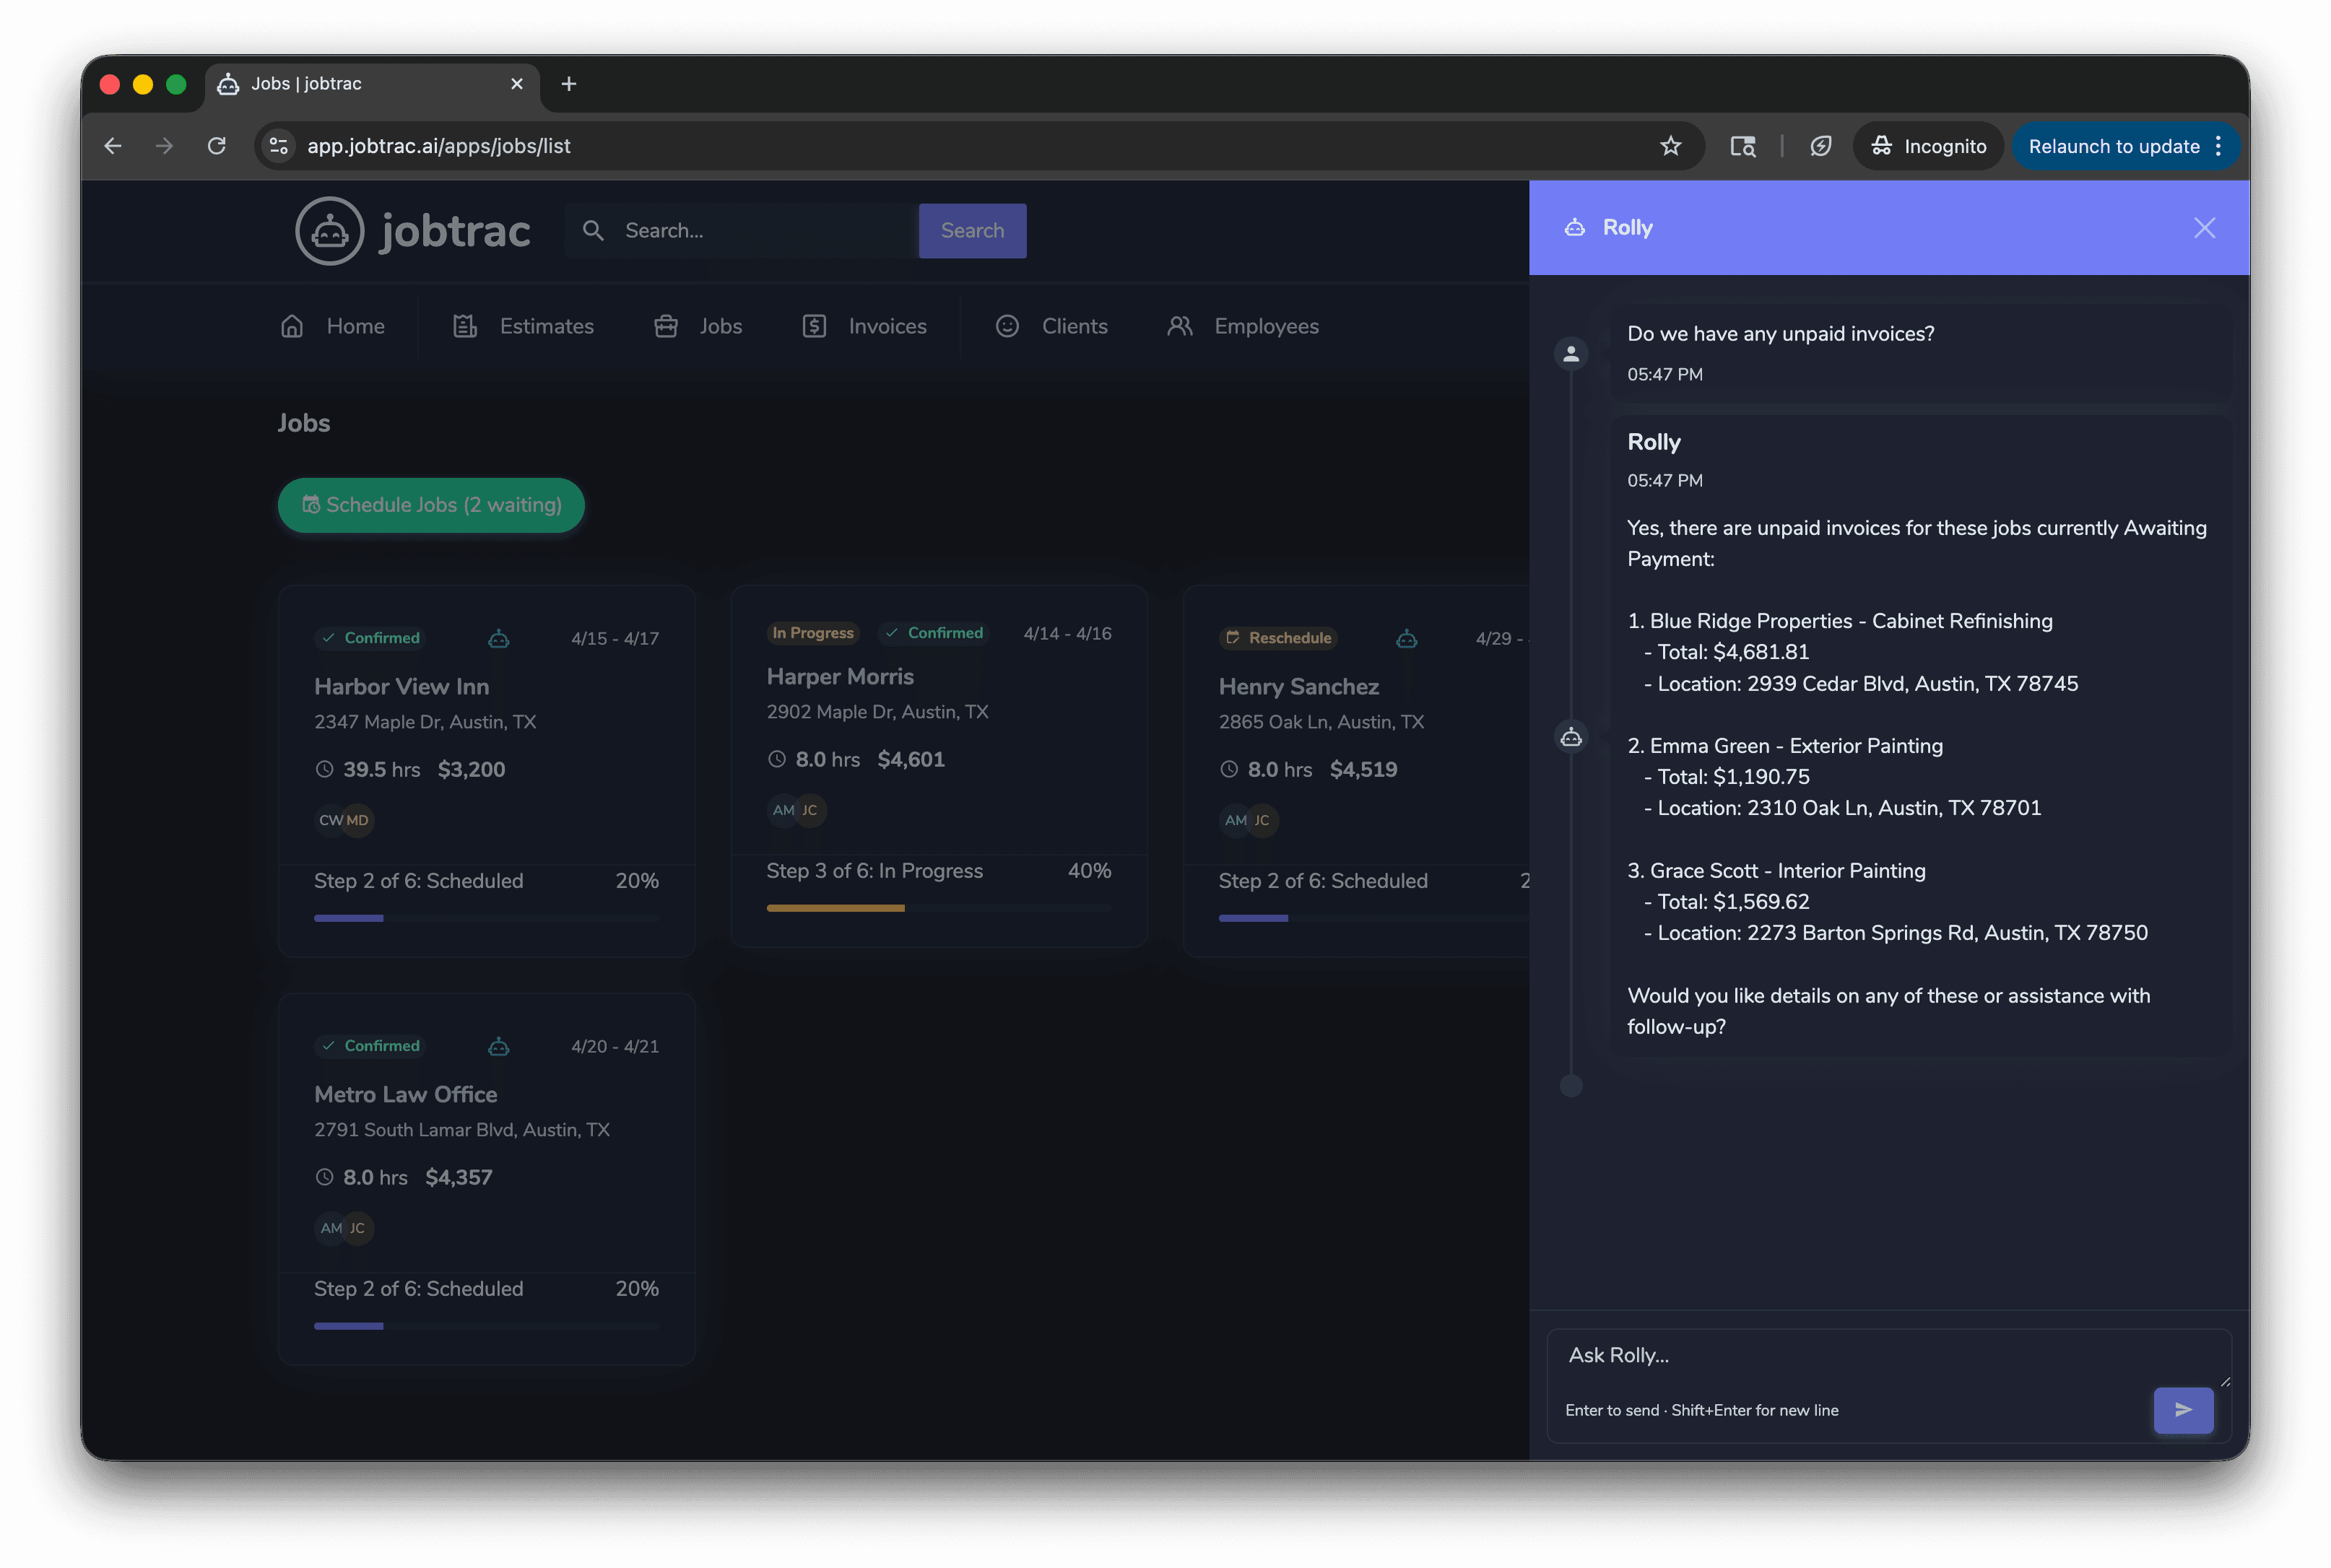Bookmark this page with star icon

coord(1670,146)
